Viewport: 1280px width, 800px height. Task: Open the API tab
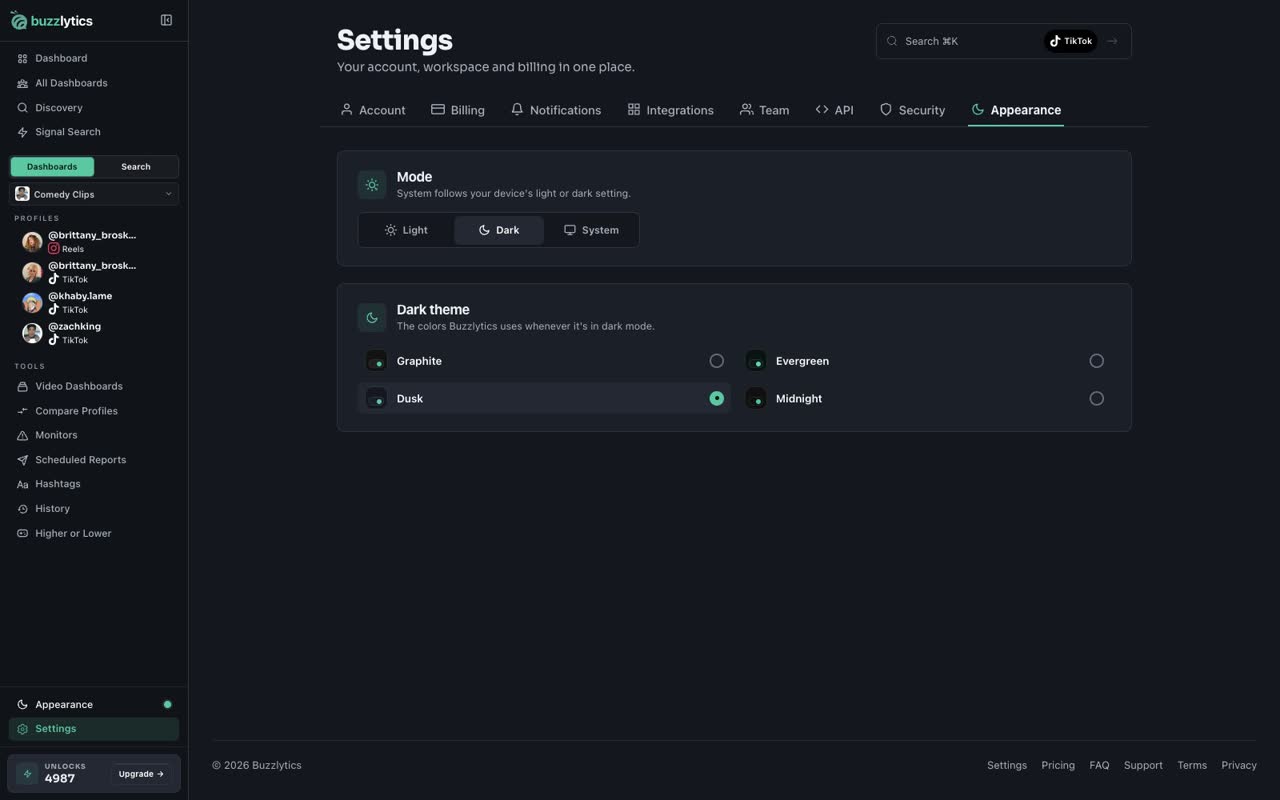(834, 110)
